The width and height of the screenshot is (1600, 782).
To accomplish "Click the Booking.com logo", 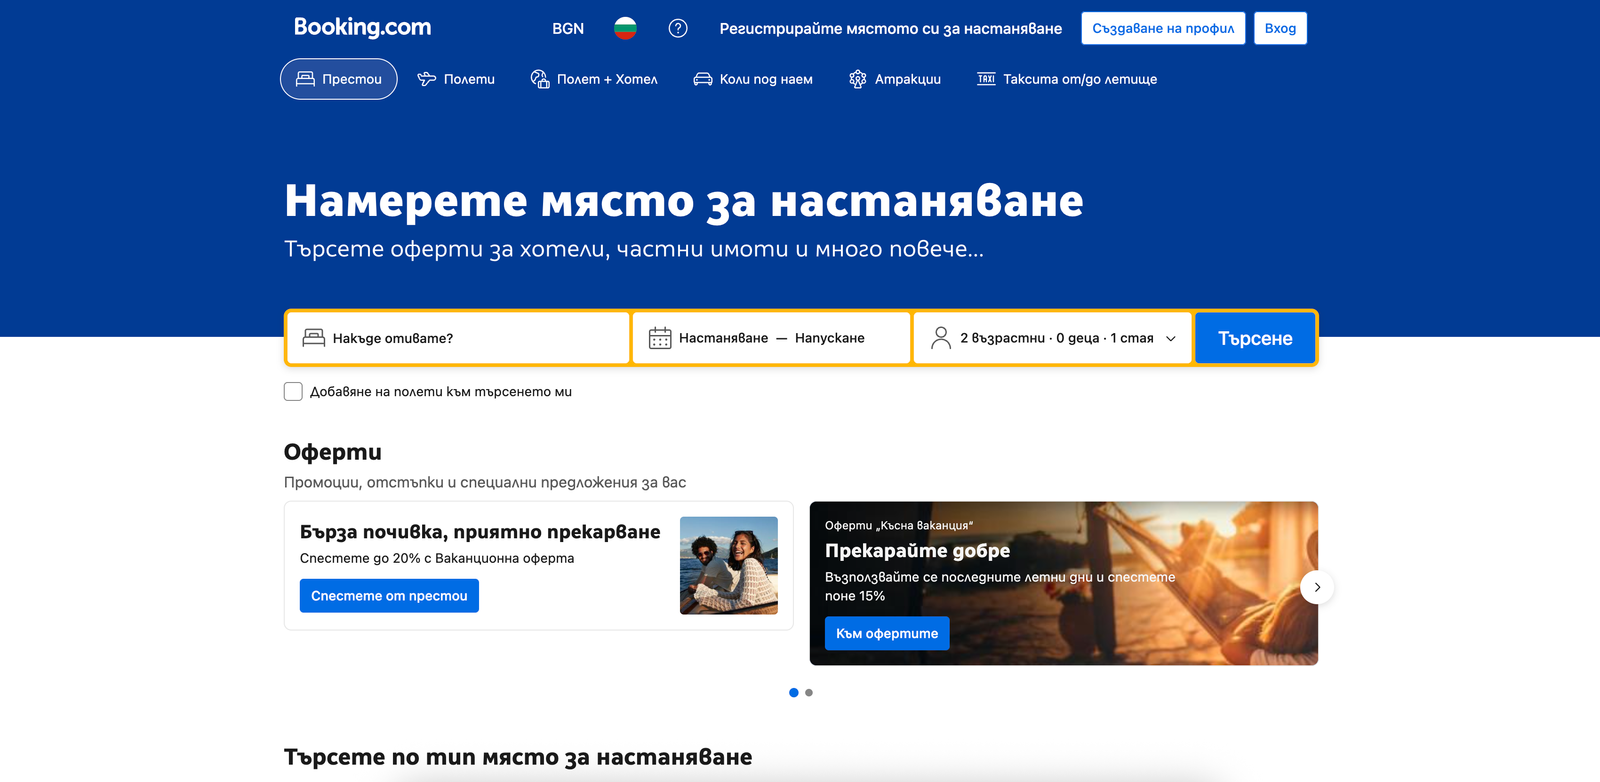I will click(x=362, y=28).
